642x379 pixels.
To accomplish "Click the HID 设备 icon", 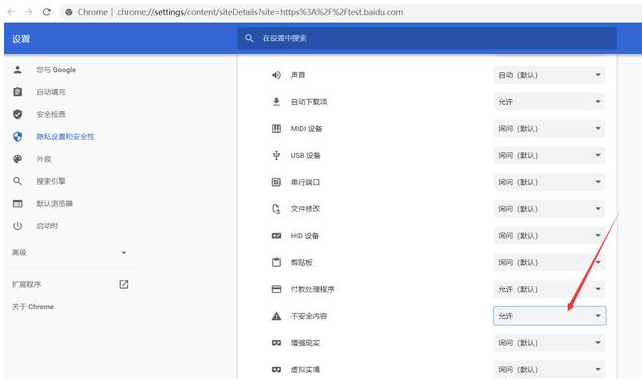I will point(276,236).
